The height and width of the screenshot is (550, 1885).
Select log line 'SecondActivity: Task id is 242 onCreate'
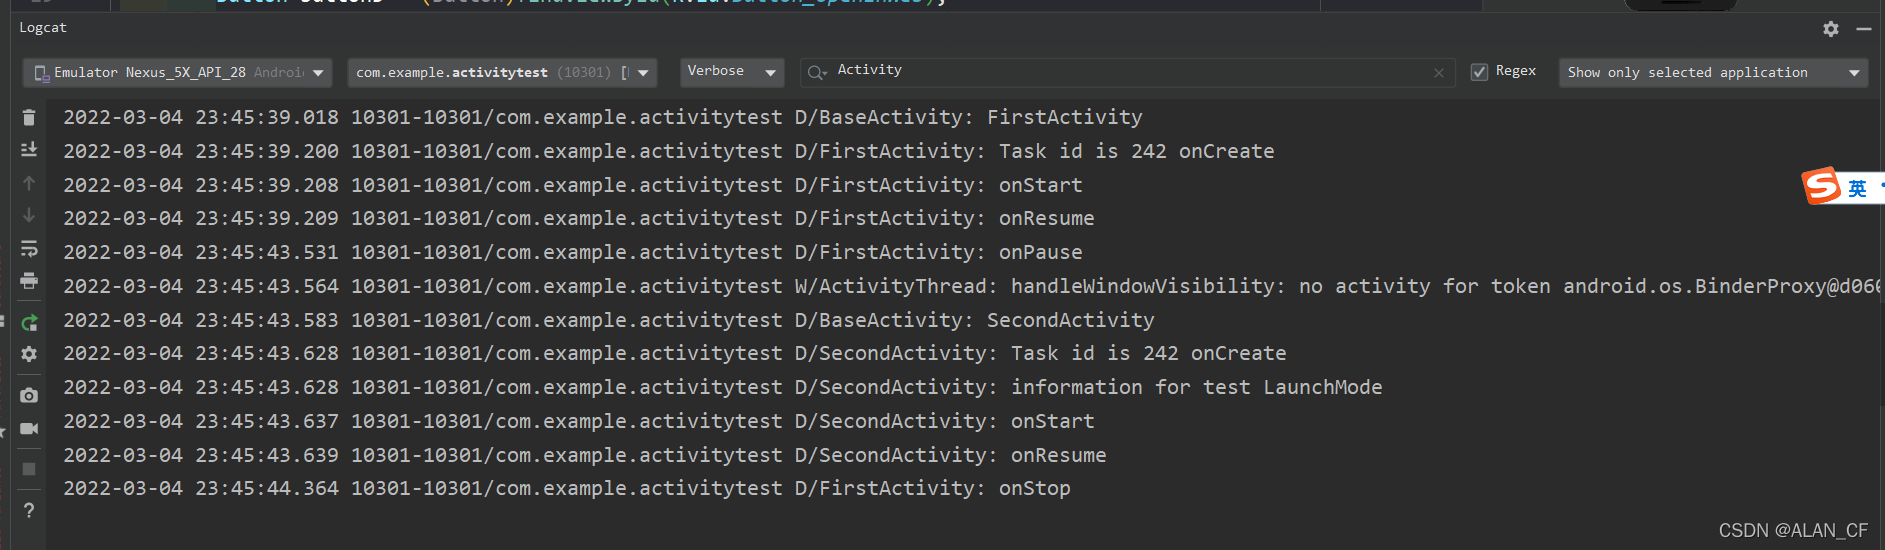tap(675, 353)
